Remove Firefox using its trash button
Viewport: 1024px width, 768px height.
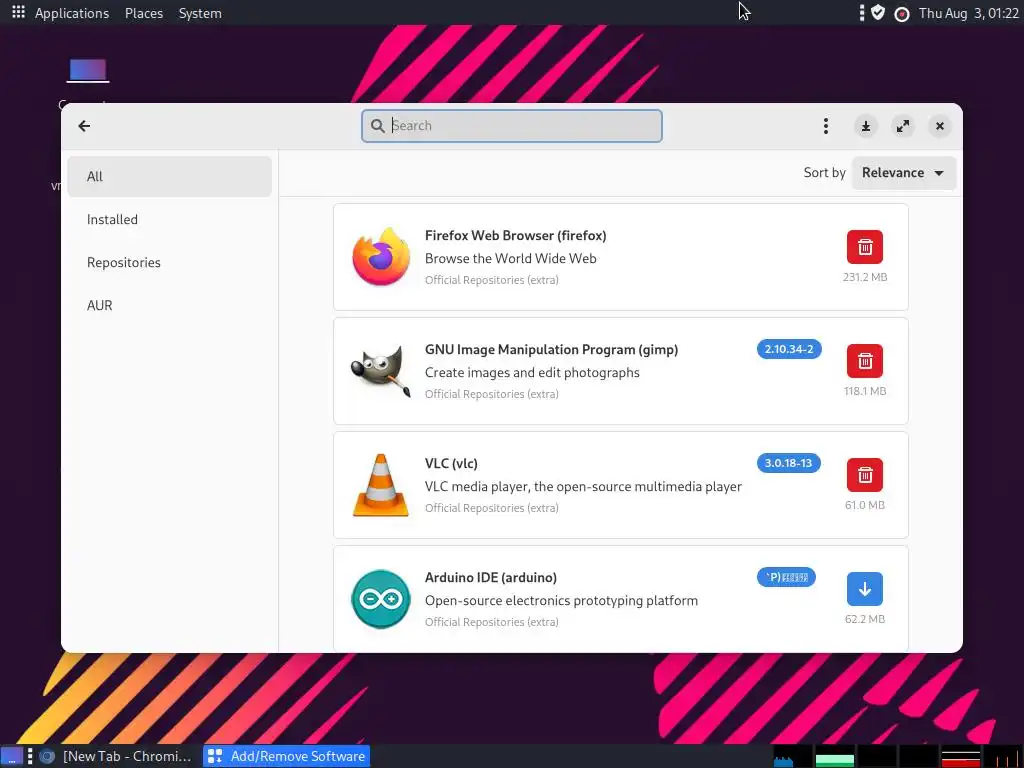[865, 248]
